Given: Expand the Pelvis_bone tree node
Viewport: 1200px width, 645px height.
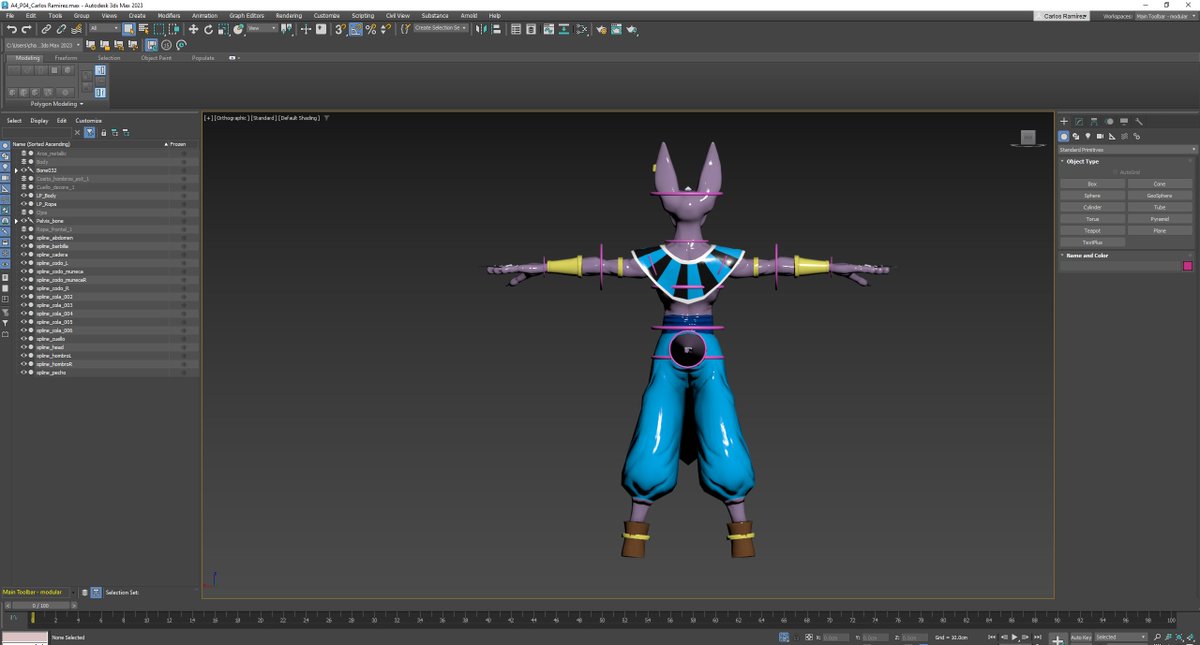Looking at the screenshot, I should click(x=16, y=221).
